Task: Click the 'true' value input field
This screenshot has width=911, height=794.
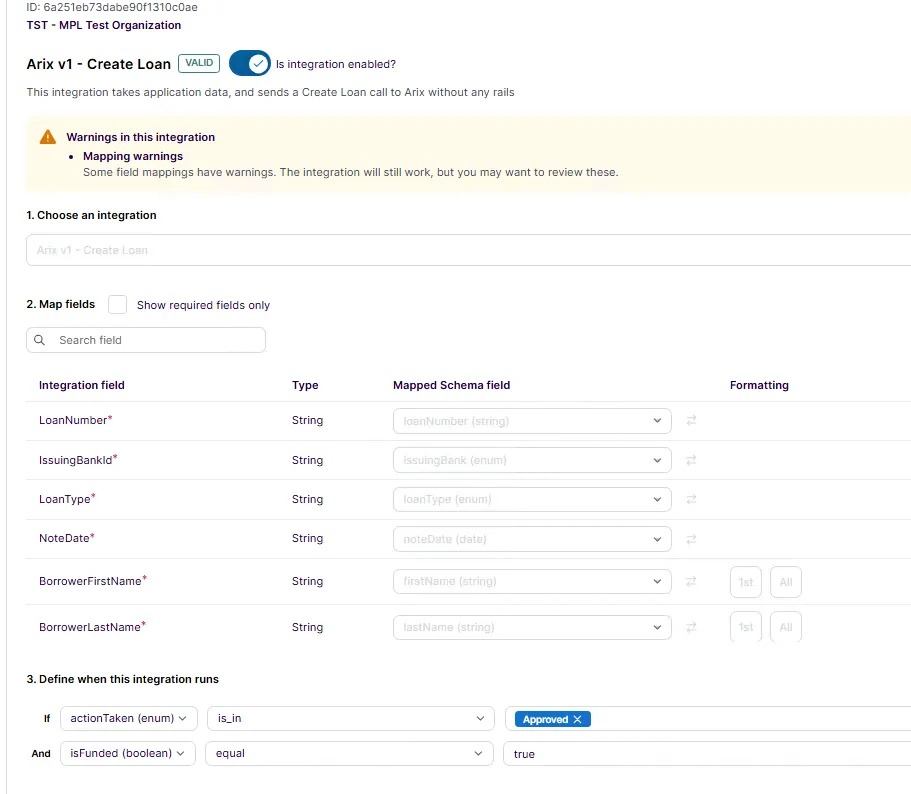Action: tap(707, 753)
